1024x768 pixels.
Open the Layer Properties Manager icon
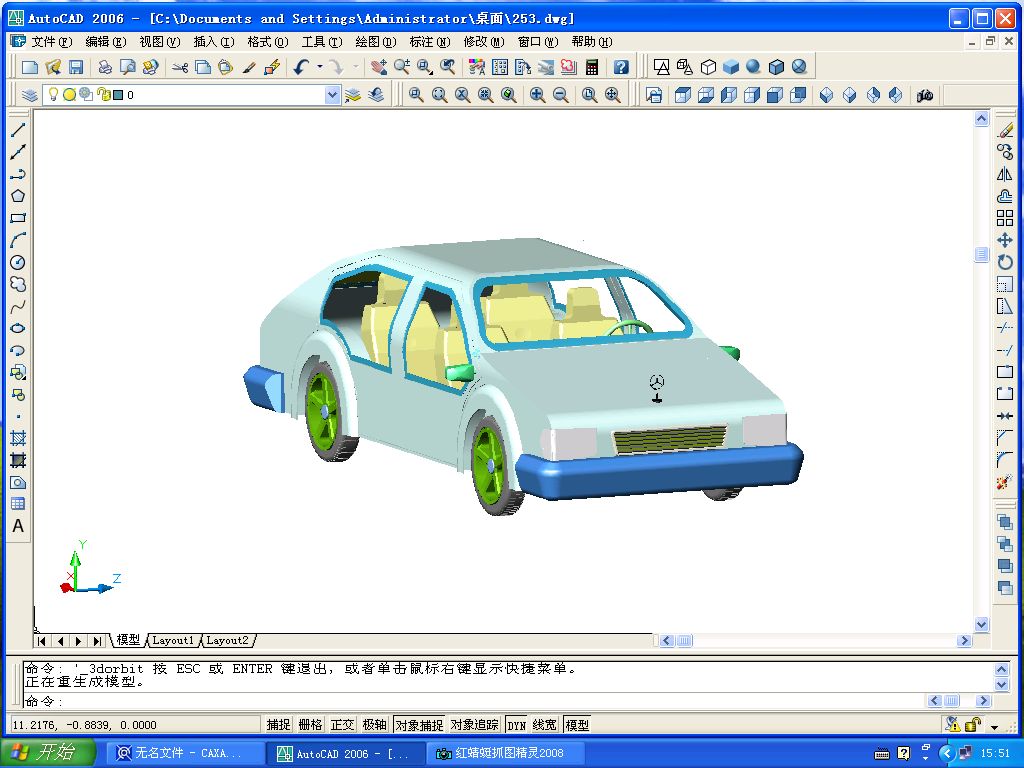click(x=30, y=95)
